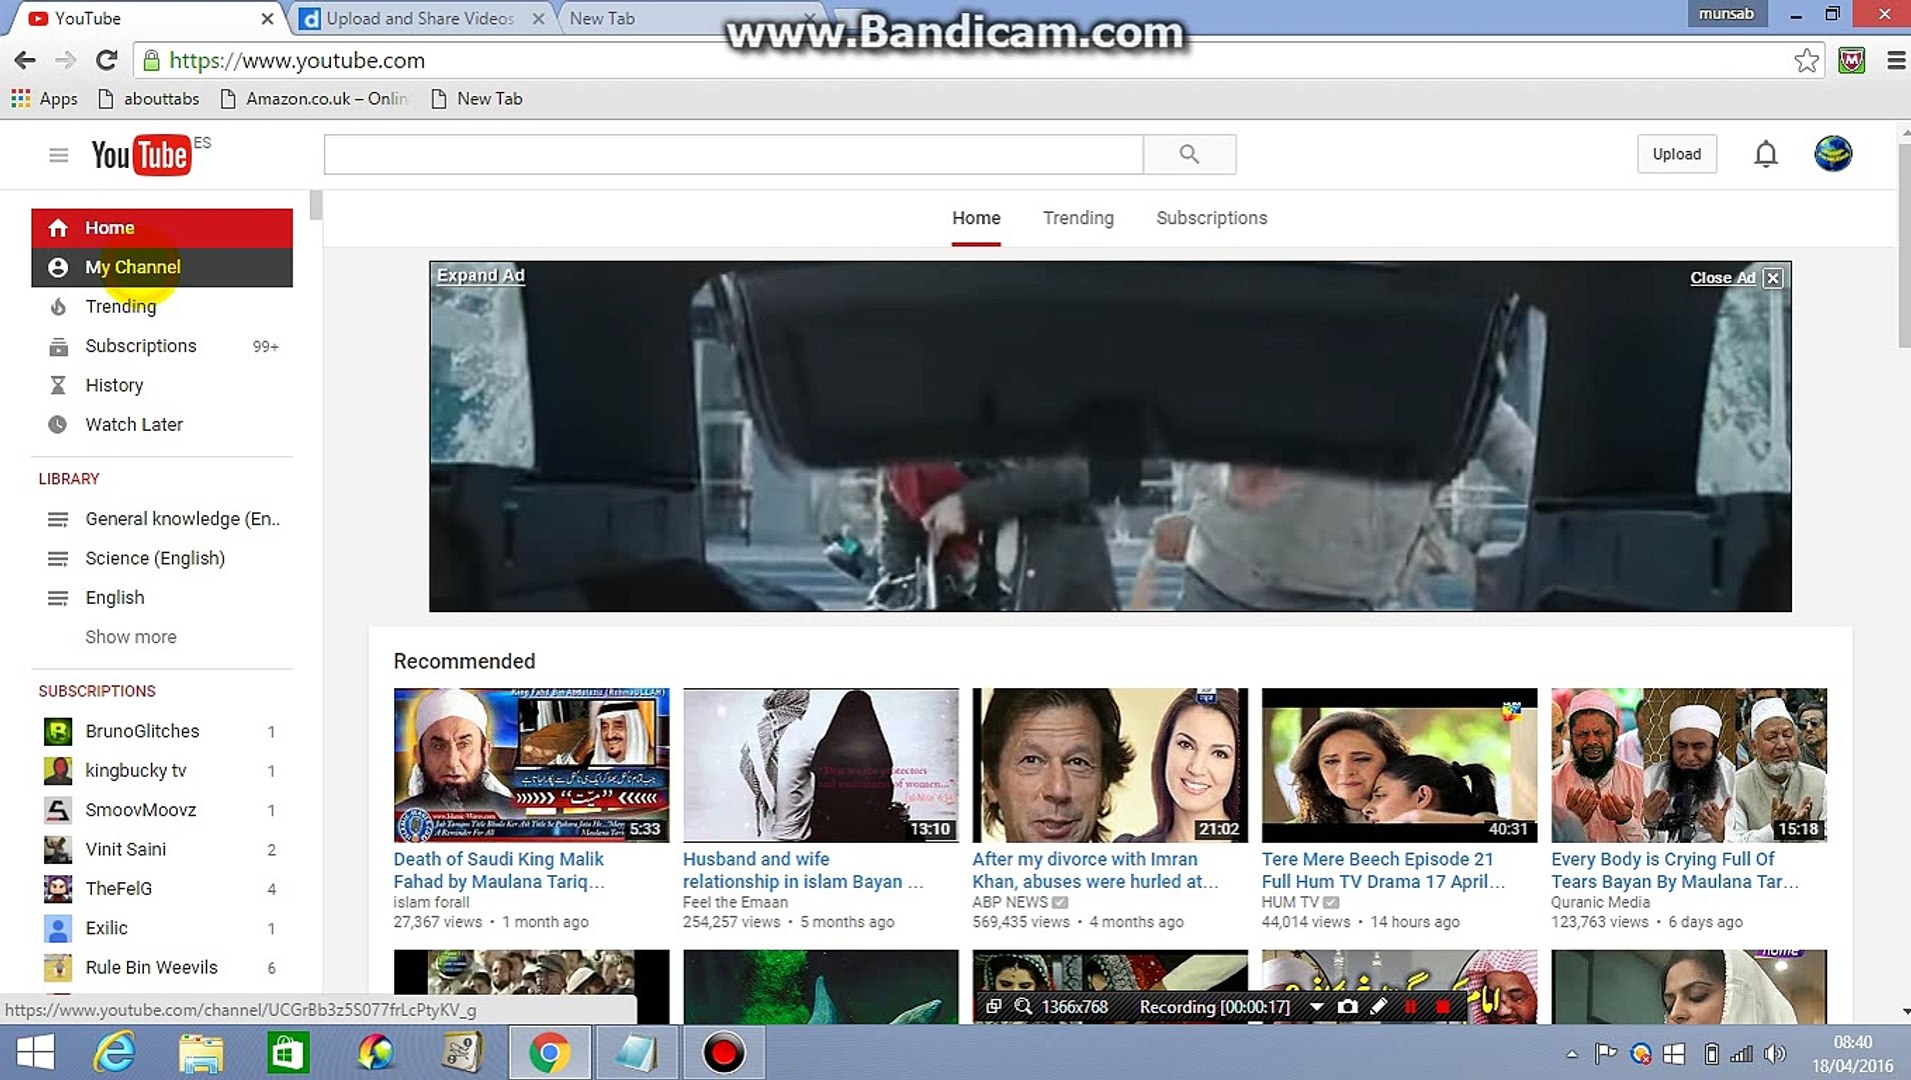This screenshot has height=1080, width=1911.
Task: Close the ad with the X icon
Action: (x=1773, y=278)
